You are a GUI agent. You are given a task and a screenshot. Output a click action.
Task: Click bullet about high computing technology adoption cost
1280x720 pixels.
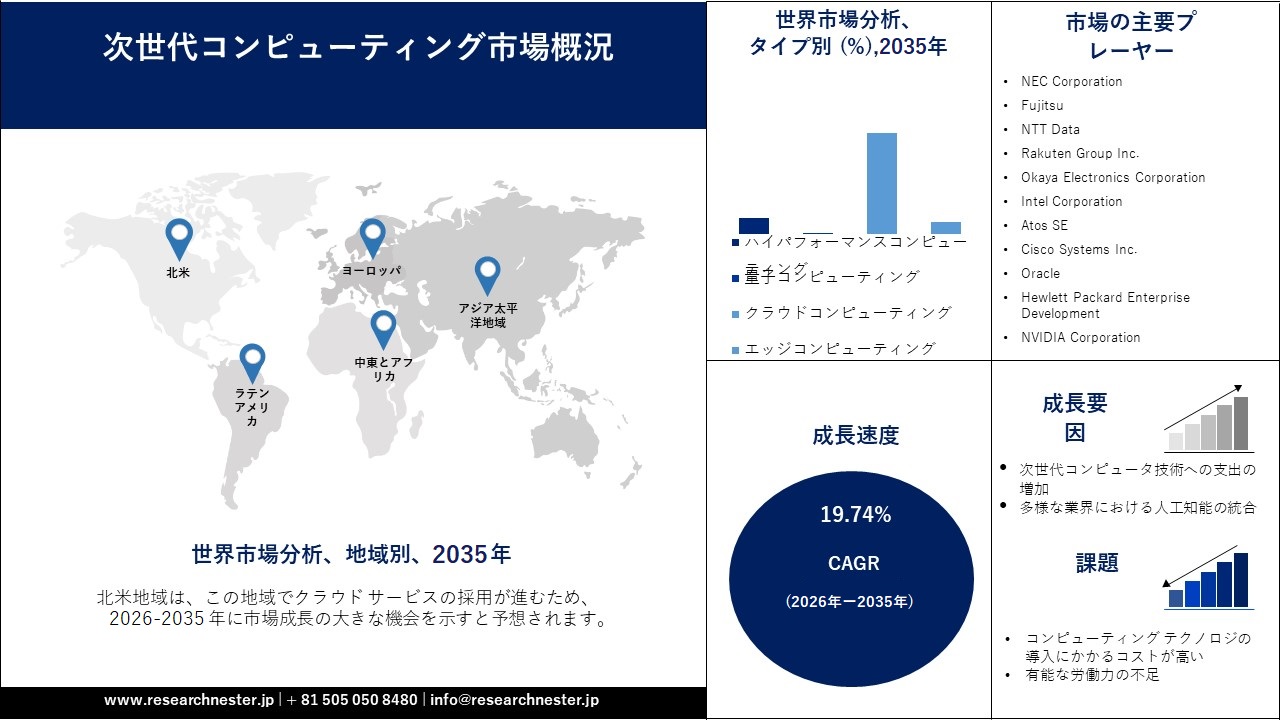pos(1137,647)
